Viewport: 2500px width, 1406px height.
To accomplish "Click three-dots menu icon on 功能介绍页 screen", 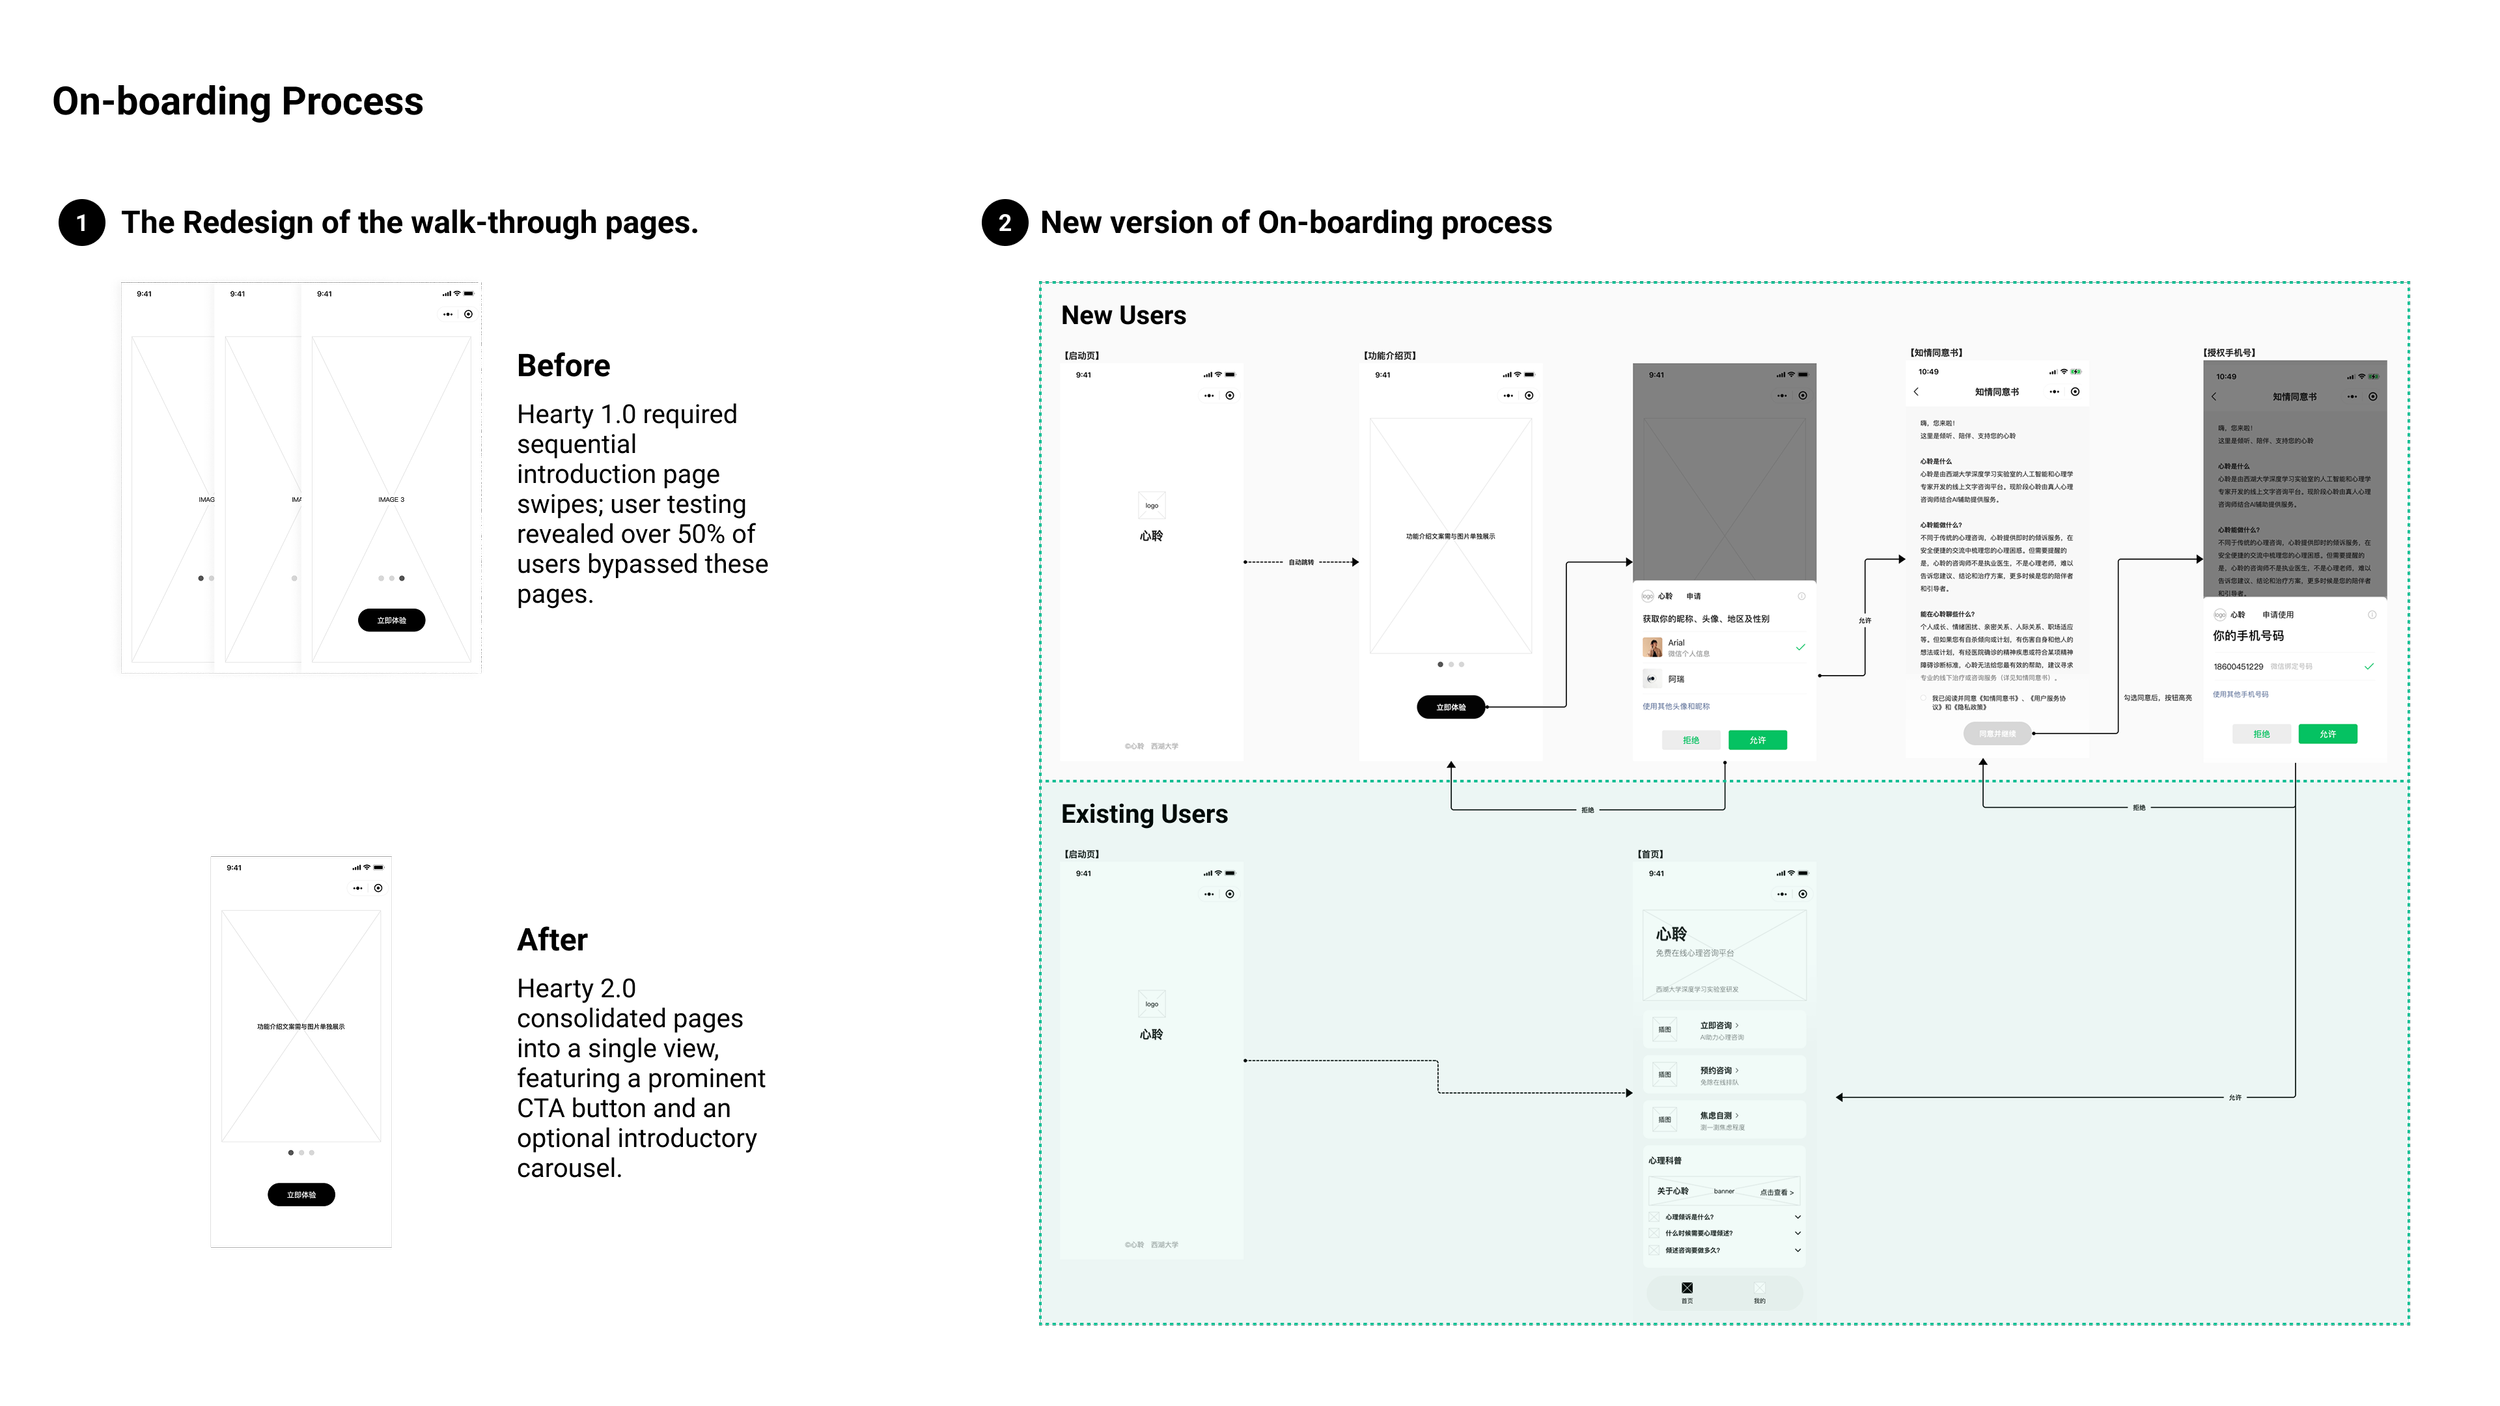I will pos(1508,396).
